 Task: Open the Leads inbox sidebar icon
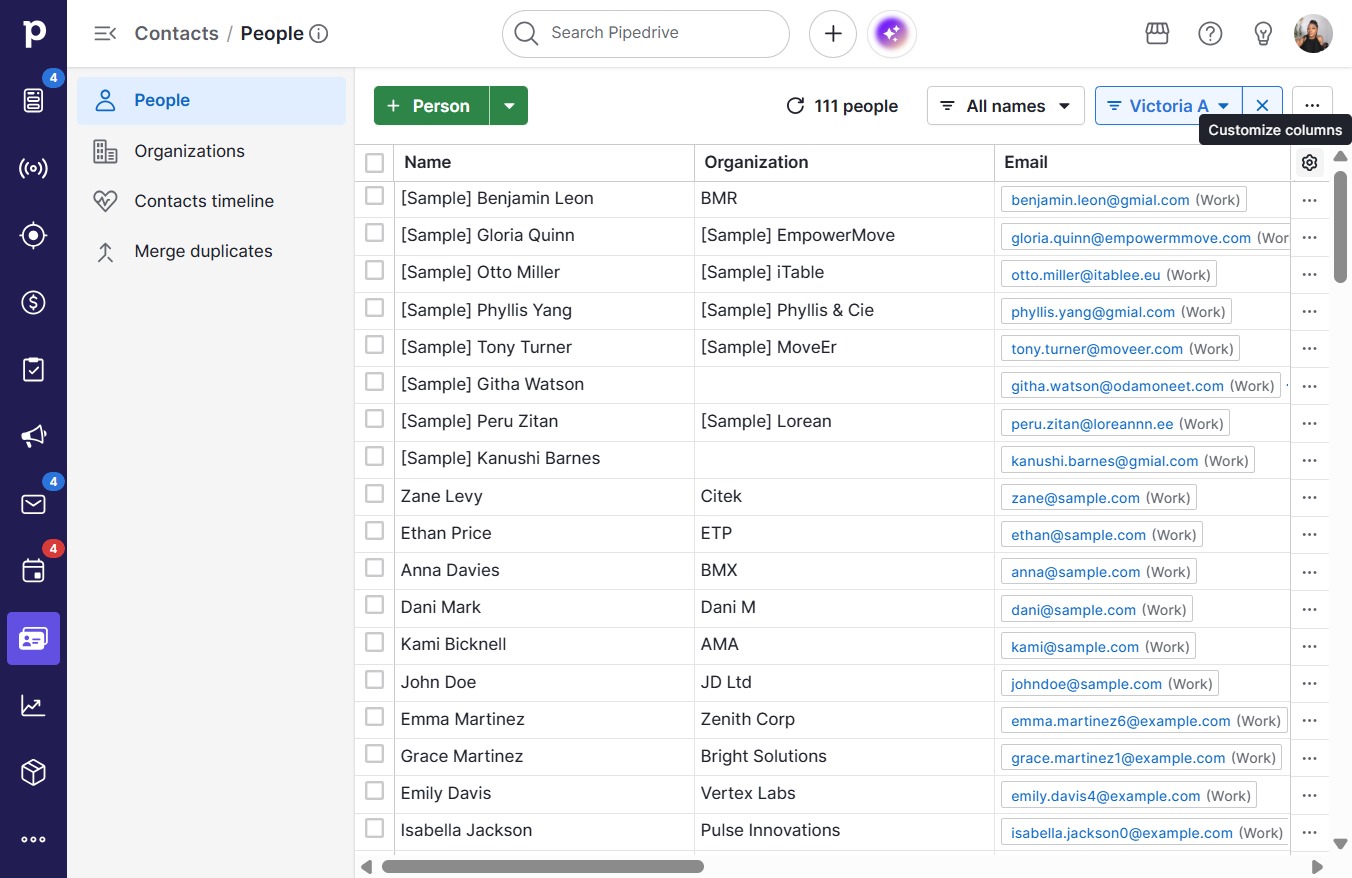(33, 100)
